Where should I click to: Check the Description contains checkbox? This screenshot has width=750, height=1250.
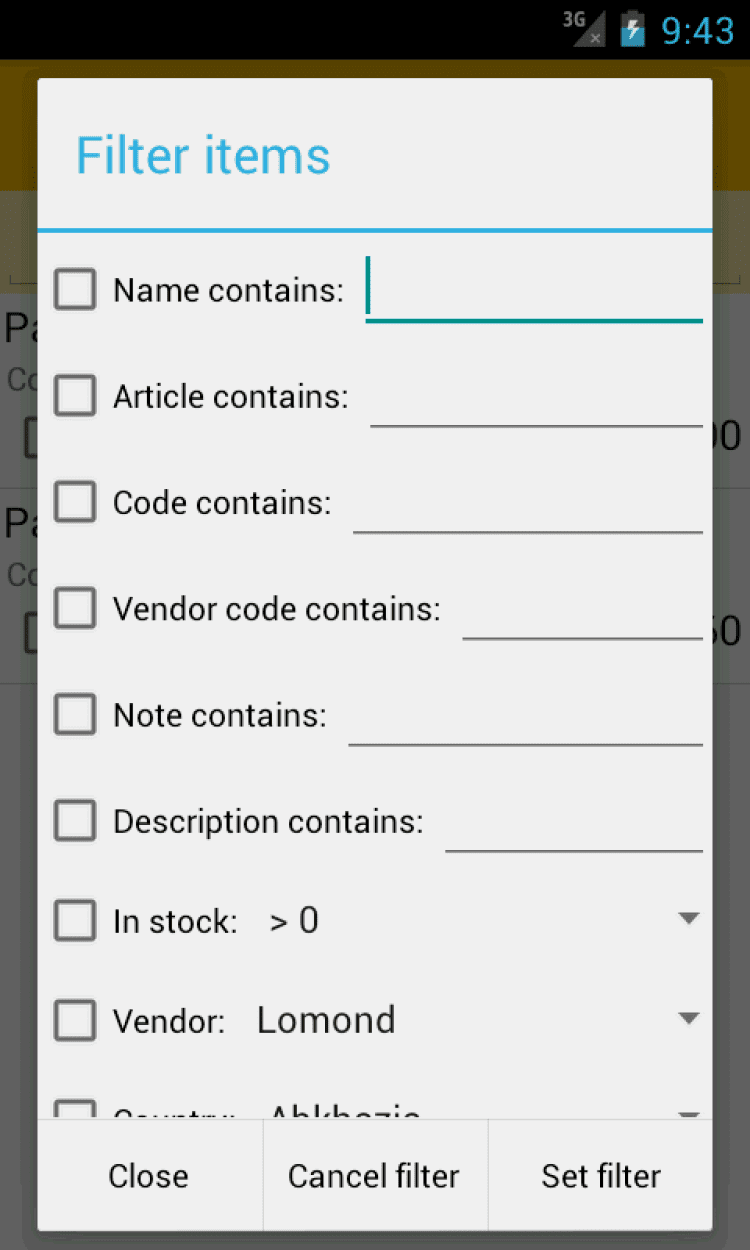pos(75,821)
